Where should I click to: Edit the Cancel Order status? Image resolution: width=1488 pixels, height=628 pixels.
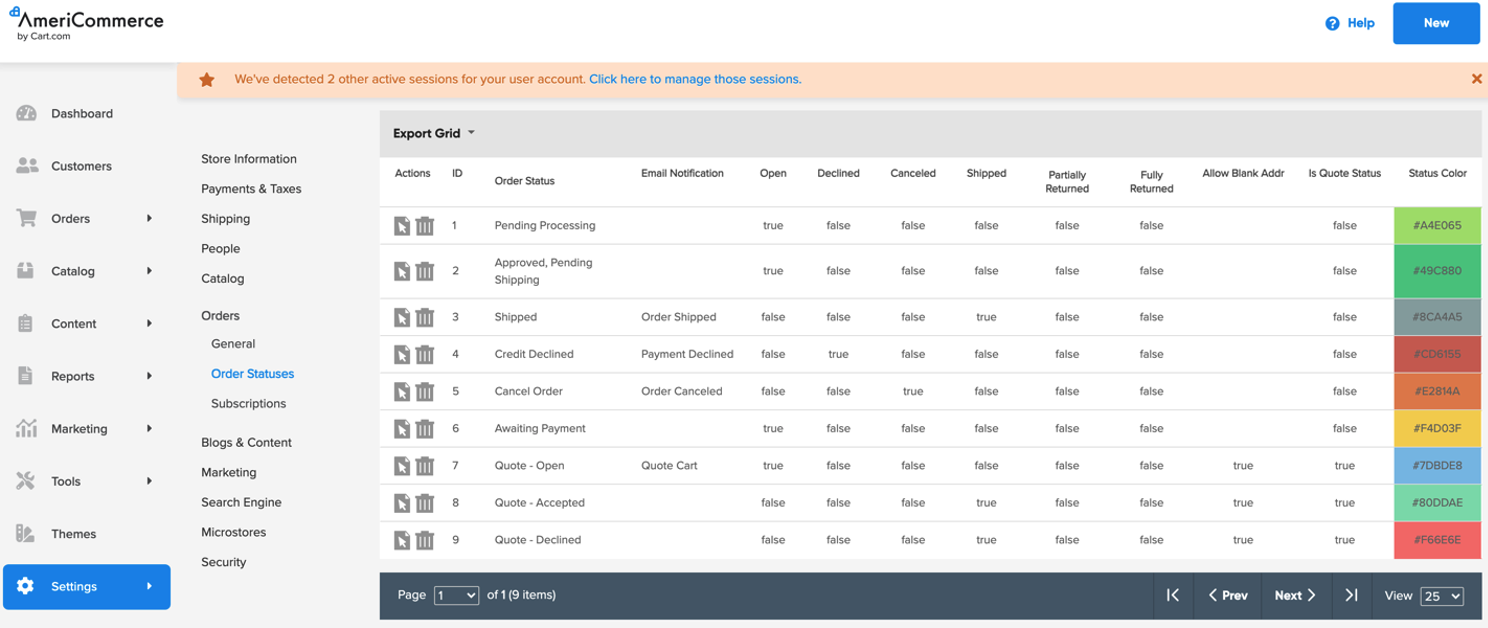click(x=402, y=391)
